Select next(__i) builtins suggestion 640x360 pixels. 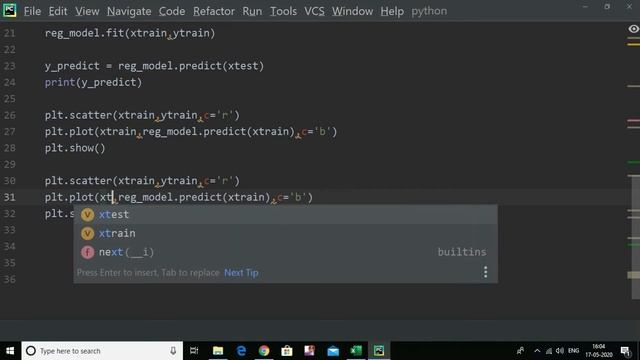click(x=285, y=252)
